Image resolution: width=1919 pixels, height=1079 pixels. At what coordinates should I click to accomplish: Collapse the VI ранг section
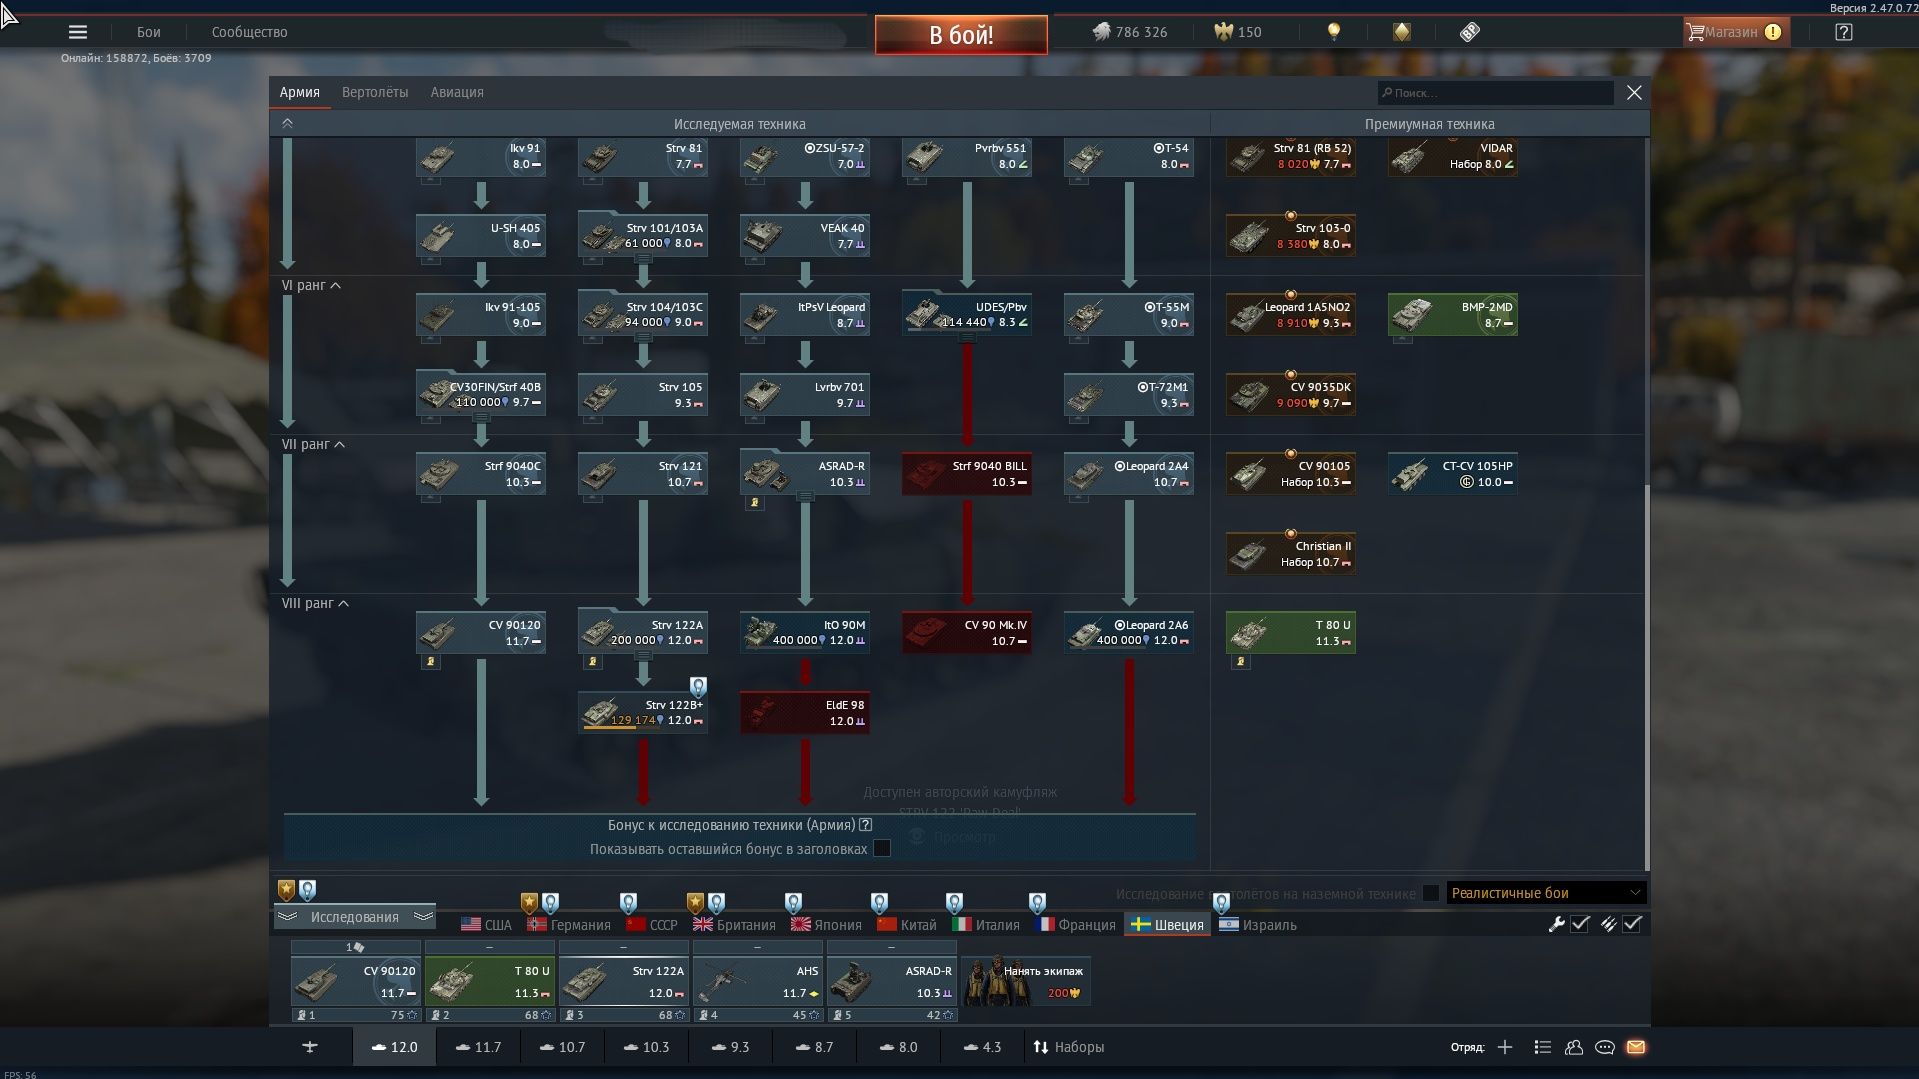(x=311, y=285)
